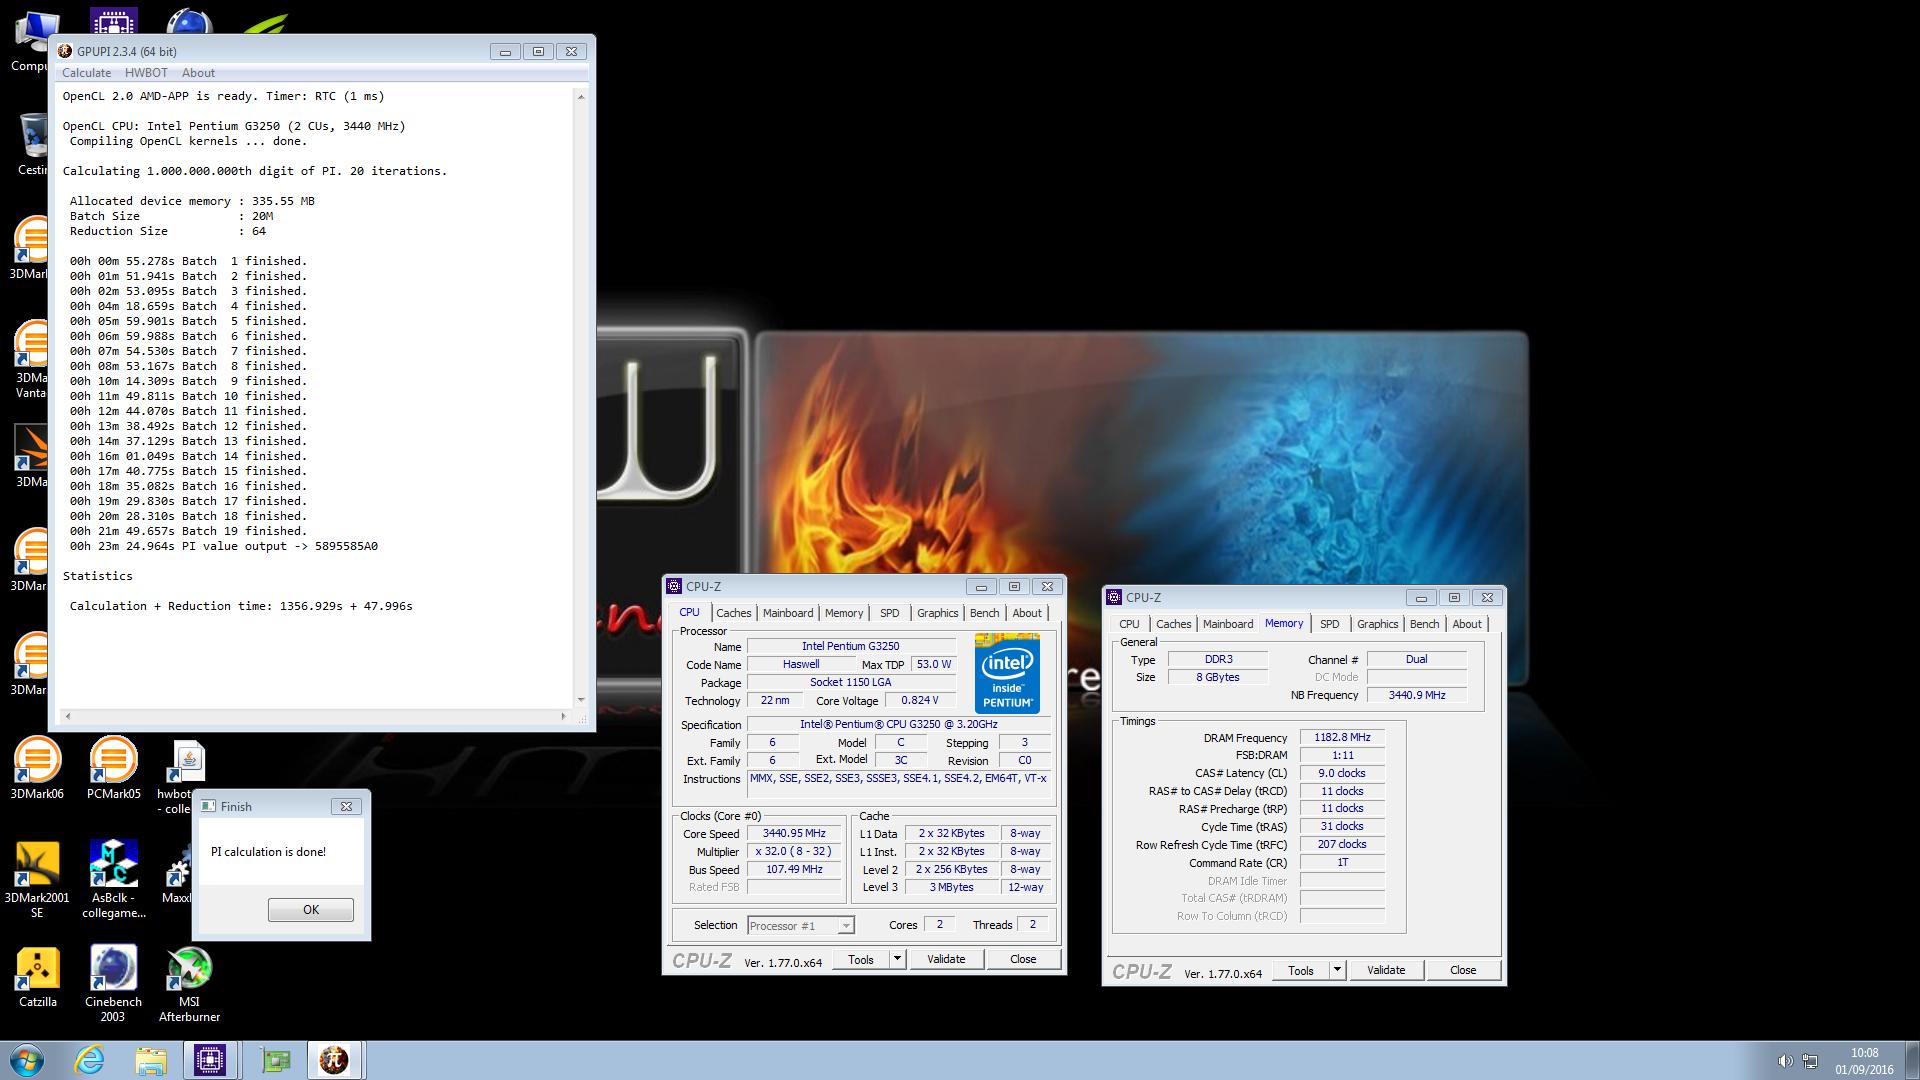Open the HWBOT menu in GPUPI
The height and width of the screenshot is (1080, 1920).
pos(146,73)
